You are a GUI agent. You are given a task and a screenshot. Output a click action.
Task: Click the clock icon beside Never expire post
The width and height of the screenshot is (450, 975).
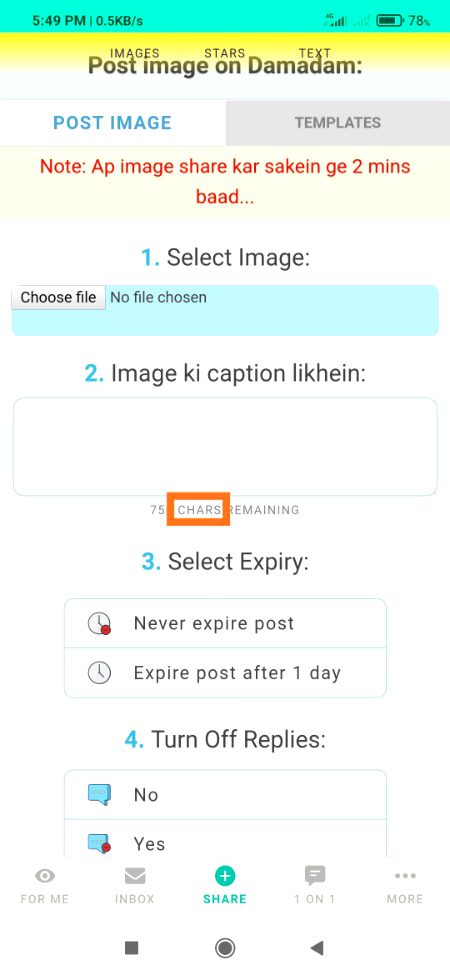point(99,623)
